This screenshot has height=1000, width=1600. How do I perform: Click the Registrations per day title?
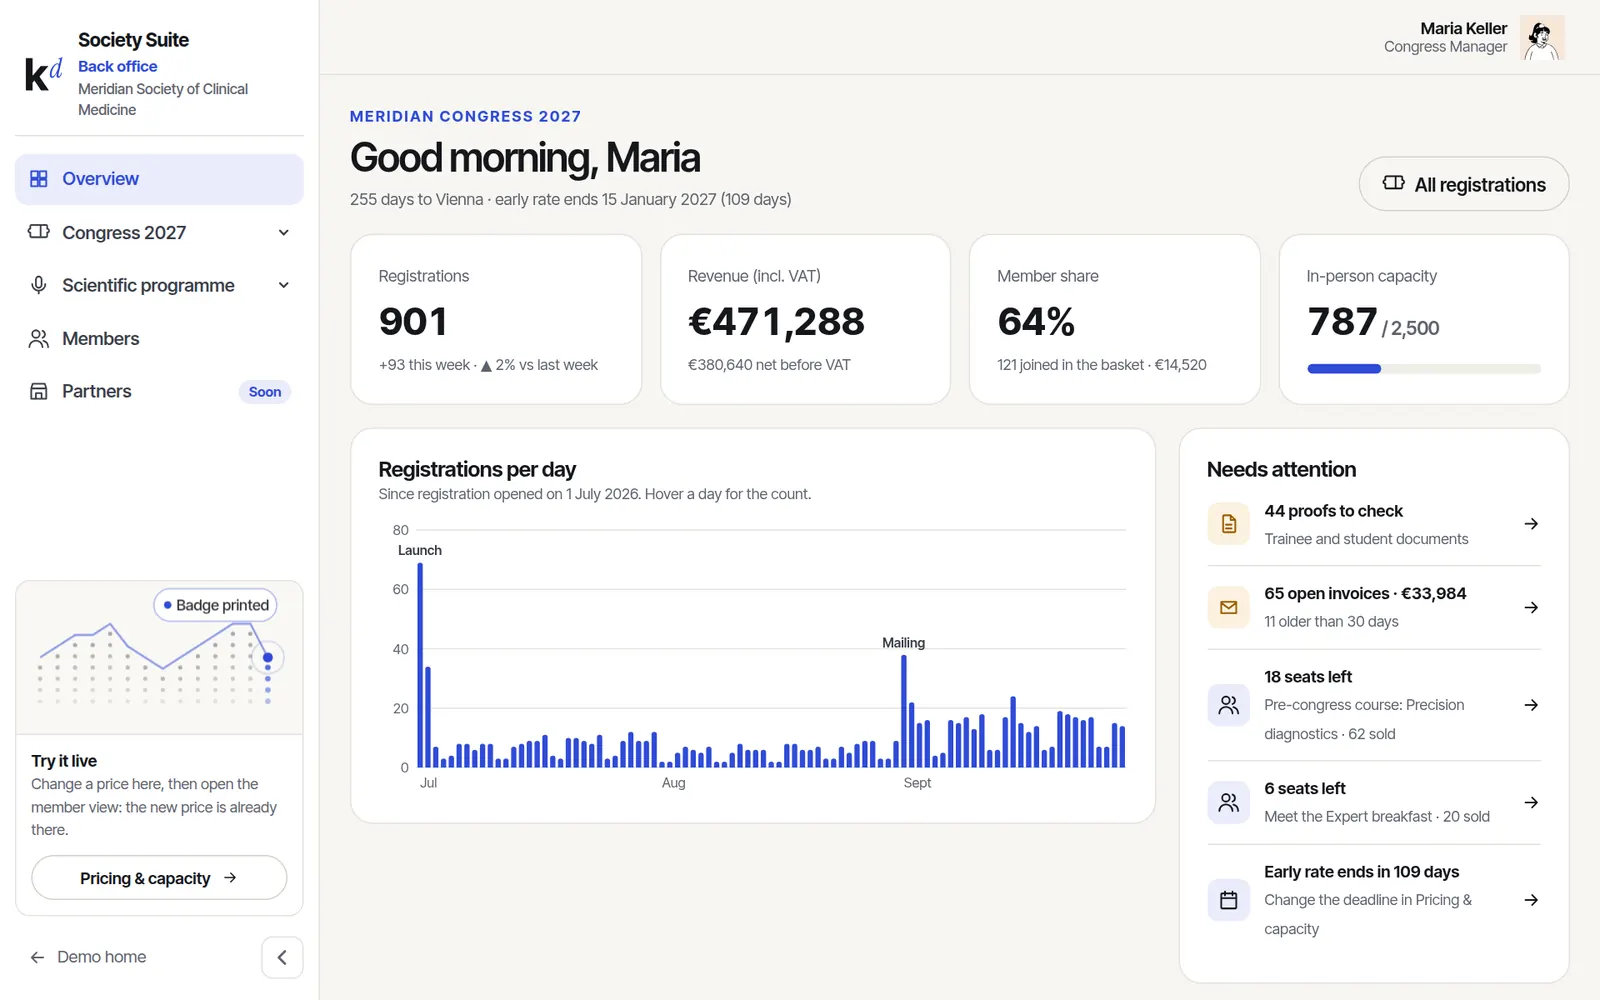tap(477, 469)
